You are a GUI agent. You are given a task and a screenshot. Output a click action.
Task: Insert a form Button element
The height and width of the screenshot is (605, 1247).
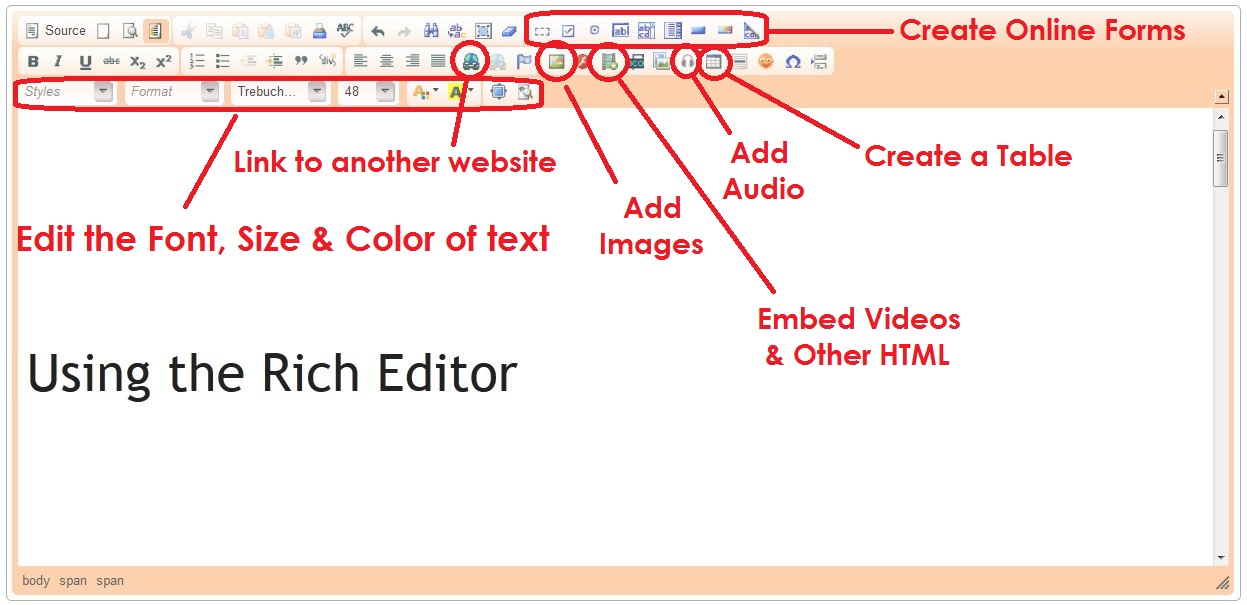coord(699,31)
